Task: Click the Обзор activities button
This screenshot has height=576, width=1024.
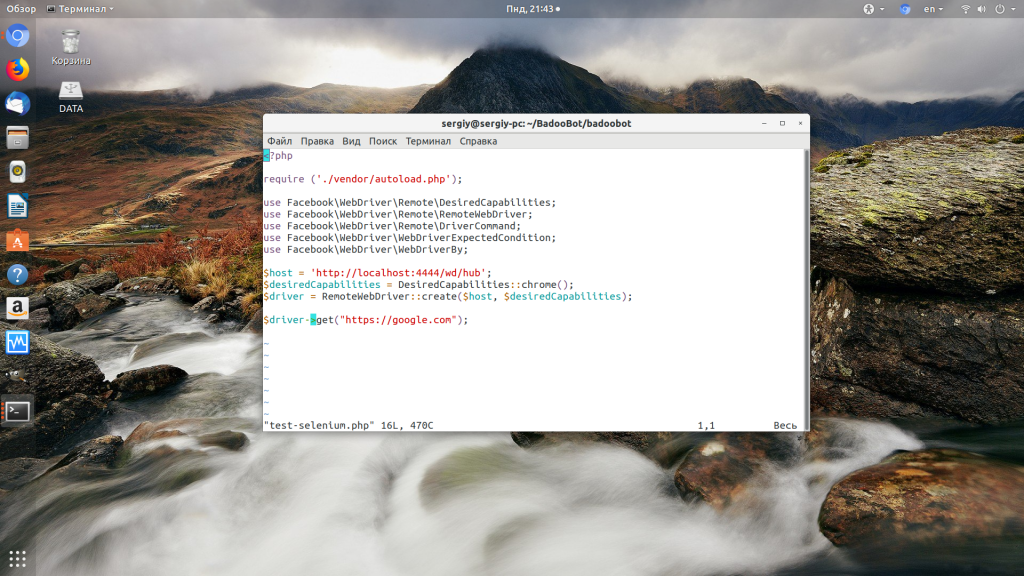Action: [21, 8]
